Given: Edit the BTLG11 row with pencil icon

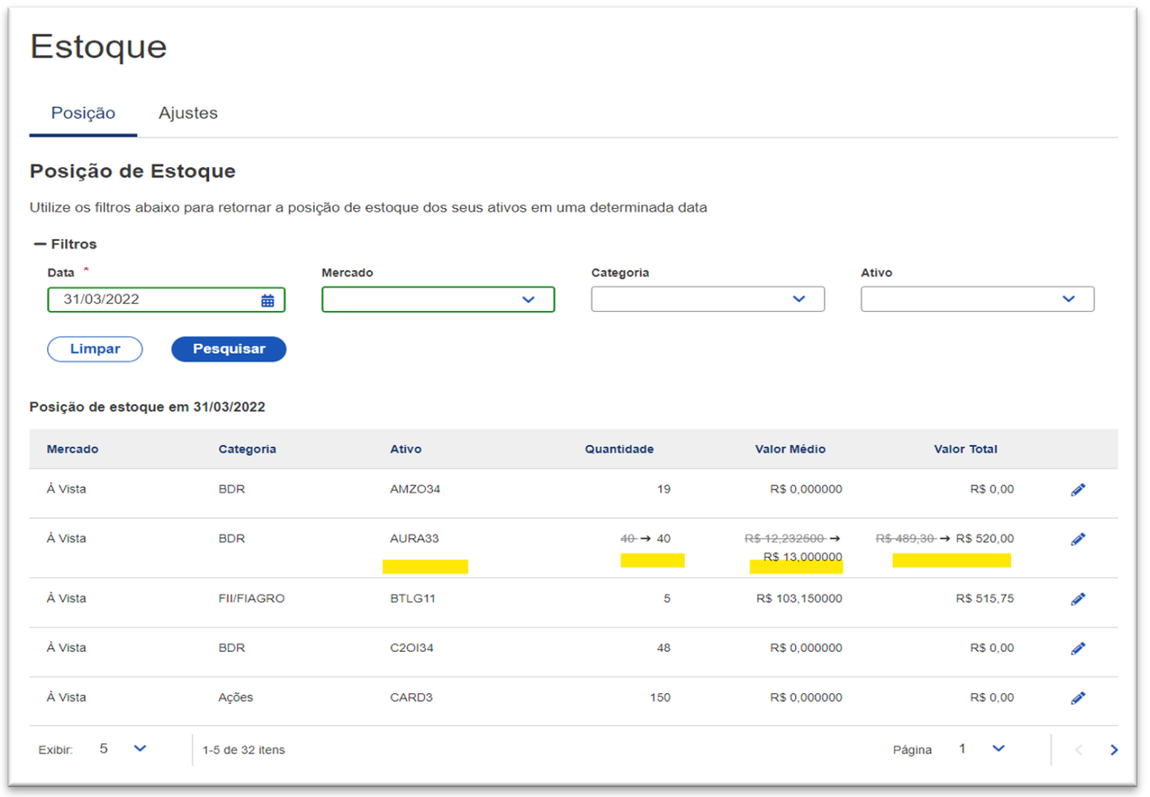Looking at the screenshot, I should tap(1078, 599).
